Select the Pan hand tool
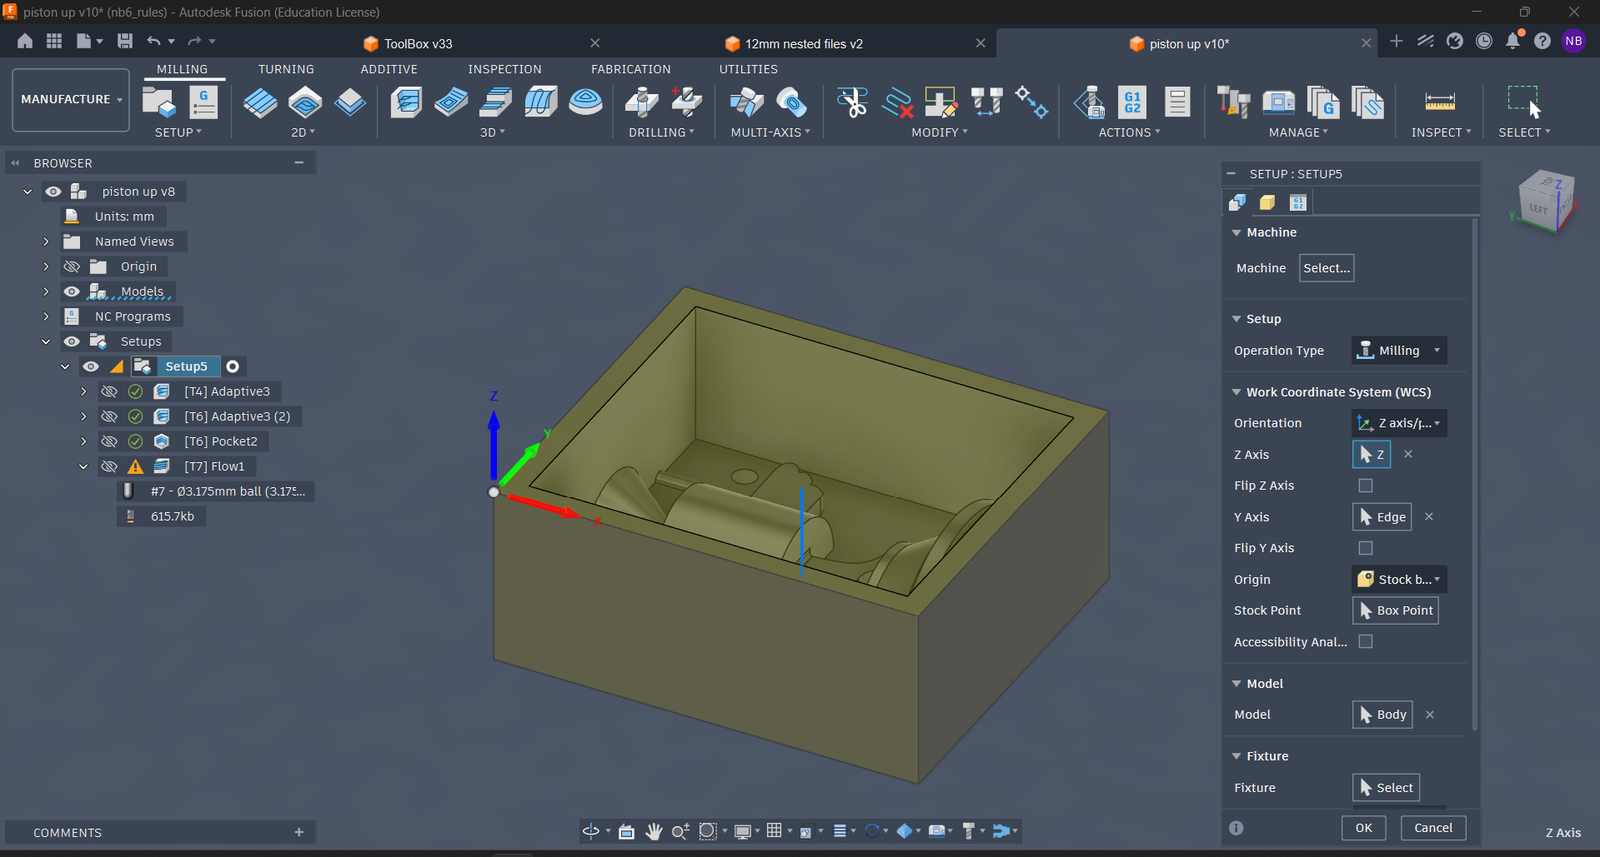The height and width of the screenshot is (857, 1600). click(x=653, y=831)
